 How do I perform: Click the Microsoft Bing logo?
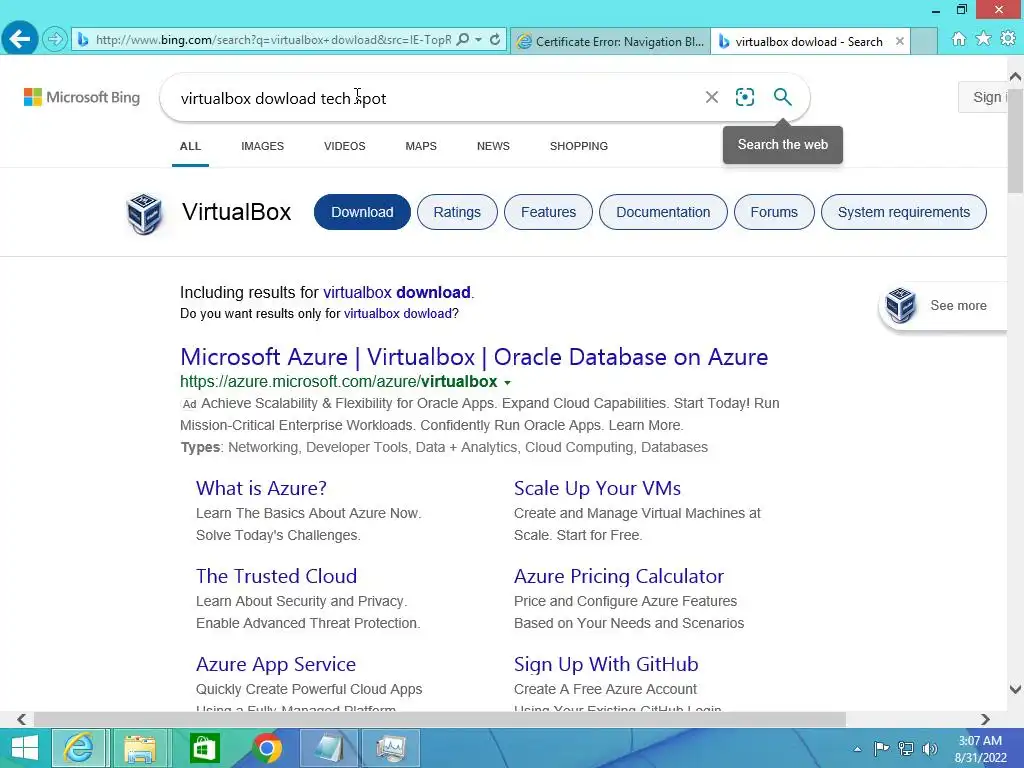point(82,97)
